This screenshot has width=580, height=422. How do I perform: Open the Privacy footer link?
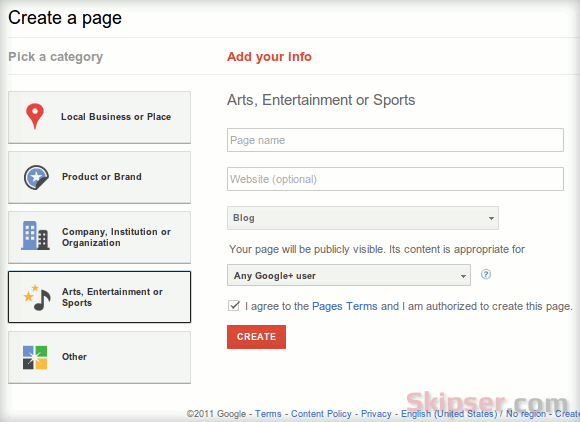376,413
